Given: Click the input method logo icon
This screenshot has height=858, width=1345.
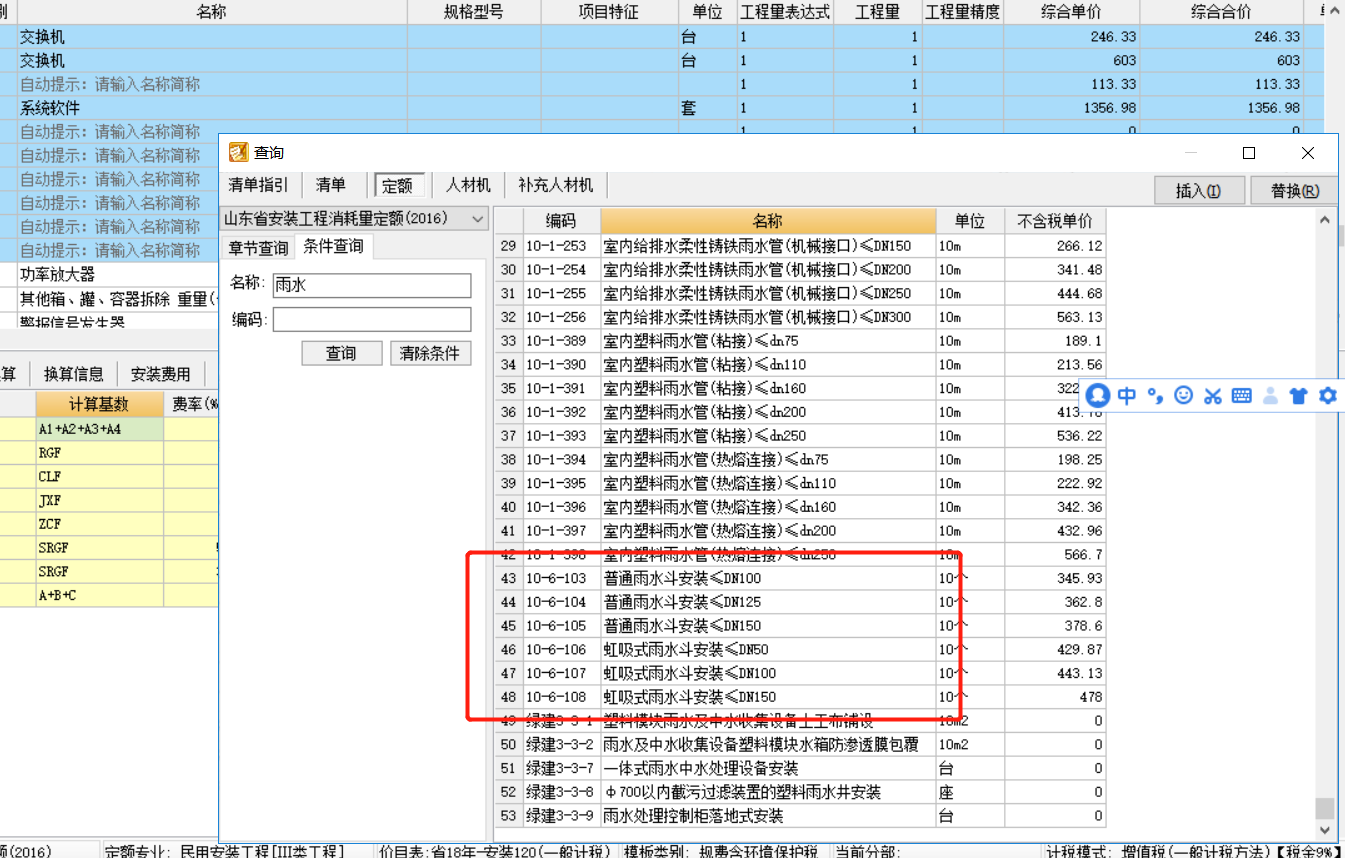Looking at the screenshot, I should (x=1098, y=395).
